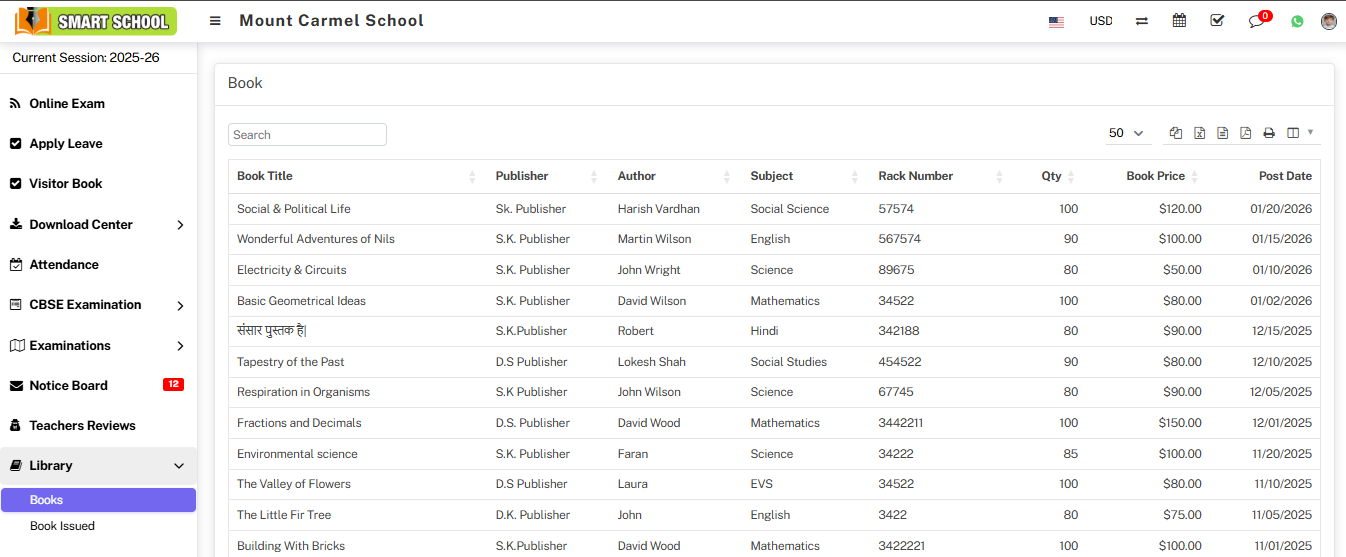Open chat messages icon with 0 badge
The height and width of the screenshot is (557, 1346).
1257,21
